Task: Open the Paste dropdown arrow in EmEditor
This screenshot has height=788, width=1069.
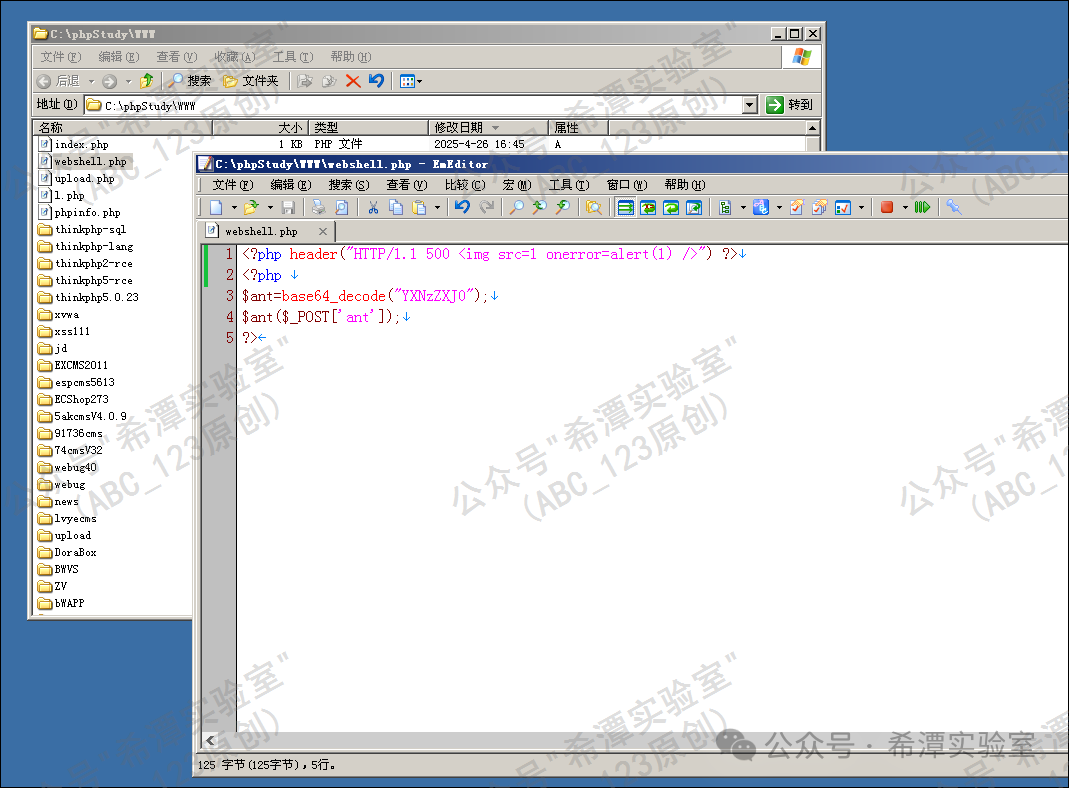Action: point(437,207)
